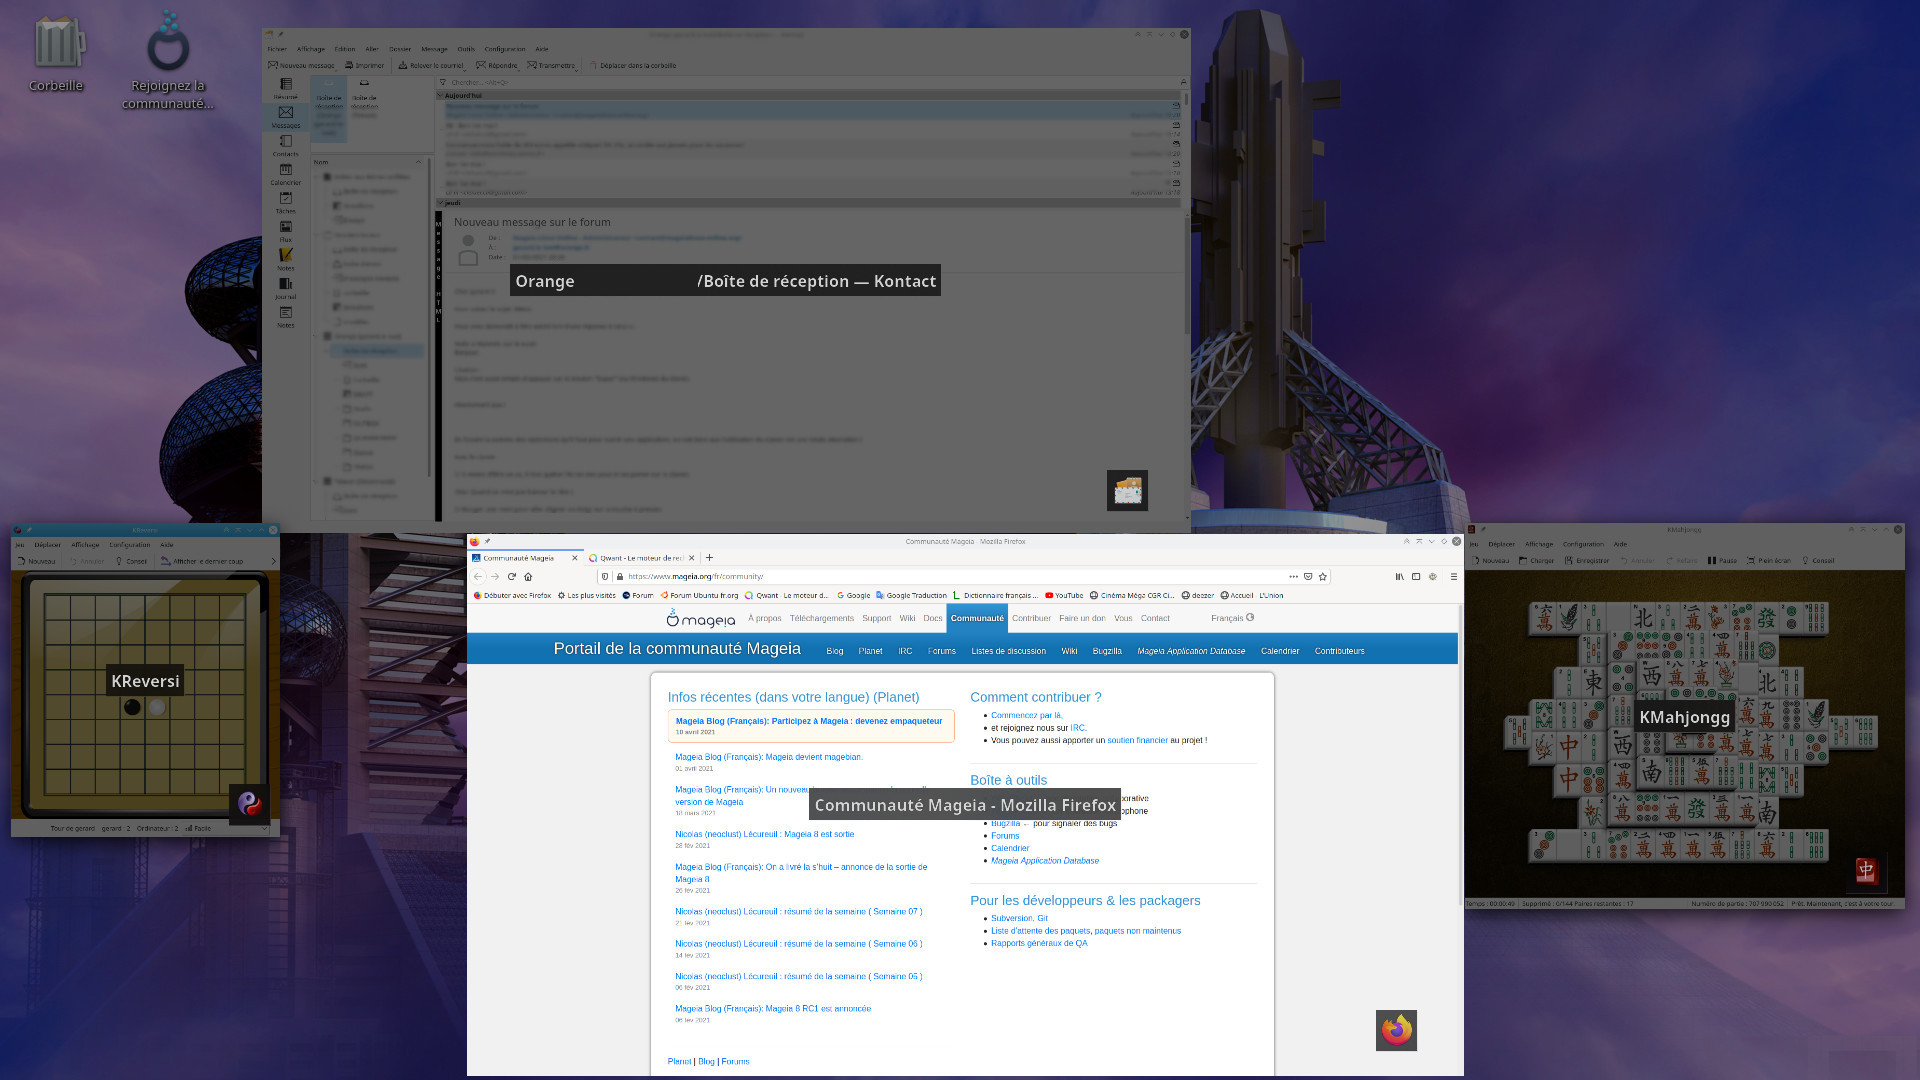
Task: Open Firefox hamburger menu
Action: pos(1454,577)
